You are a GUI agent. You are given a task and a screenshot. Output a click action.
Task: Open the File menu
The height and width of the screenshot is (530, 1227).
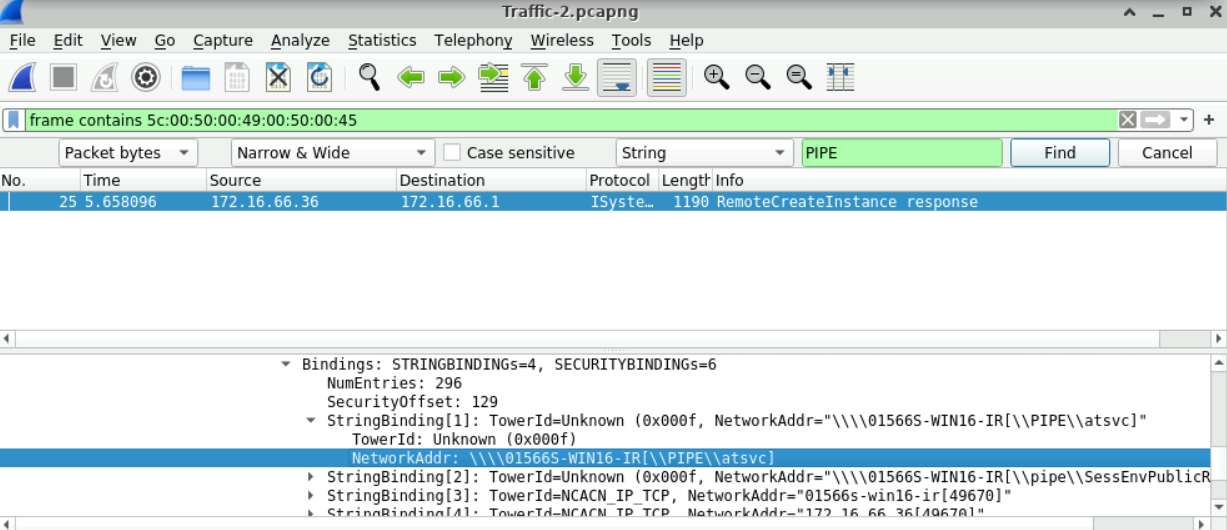click(22, 40)
